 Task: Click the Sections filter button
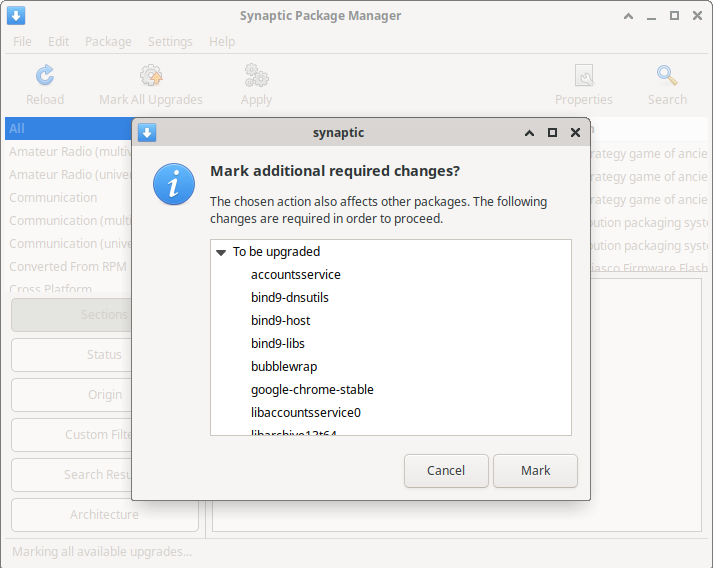[x=71, y=315]
